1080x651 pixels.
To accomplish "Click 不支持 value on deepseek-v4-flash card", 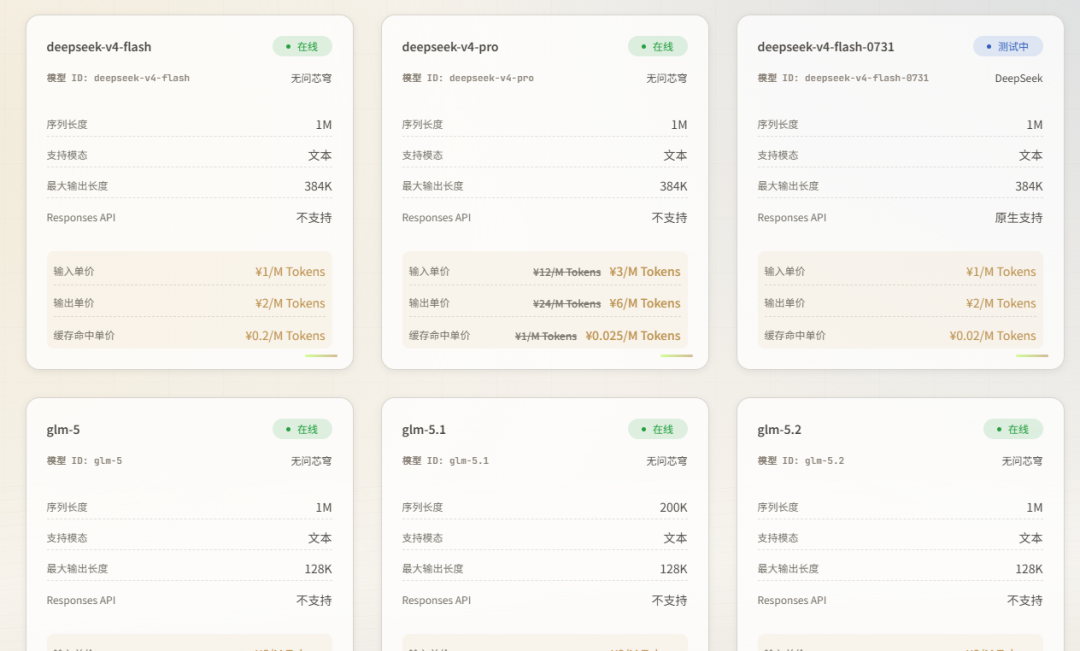I will (314, 218).
